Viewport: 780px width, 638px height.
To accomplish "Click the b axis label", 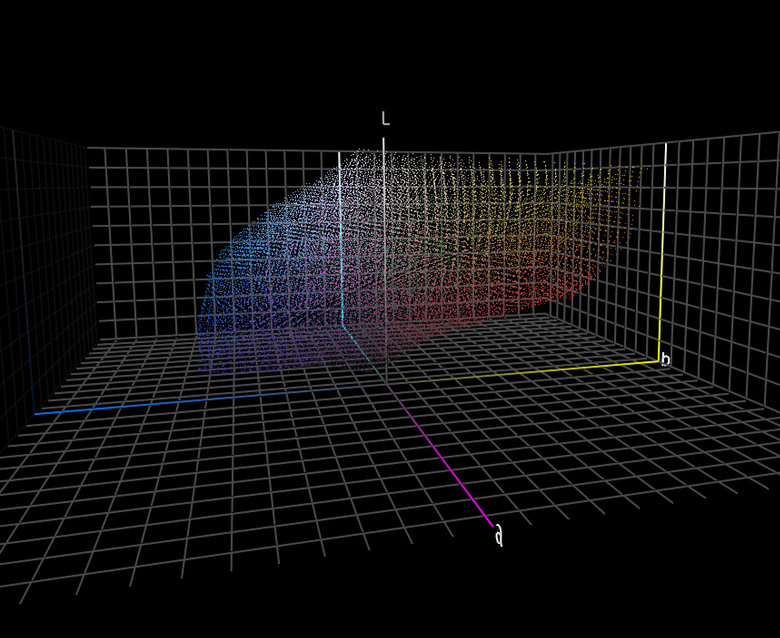I will pos(665,359).
